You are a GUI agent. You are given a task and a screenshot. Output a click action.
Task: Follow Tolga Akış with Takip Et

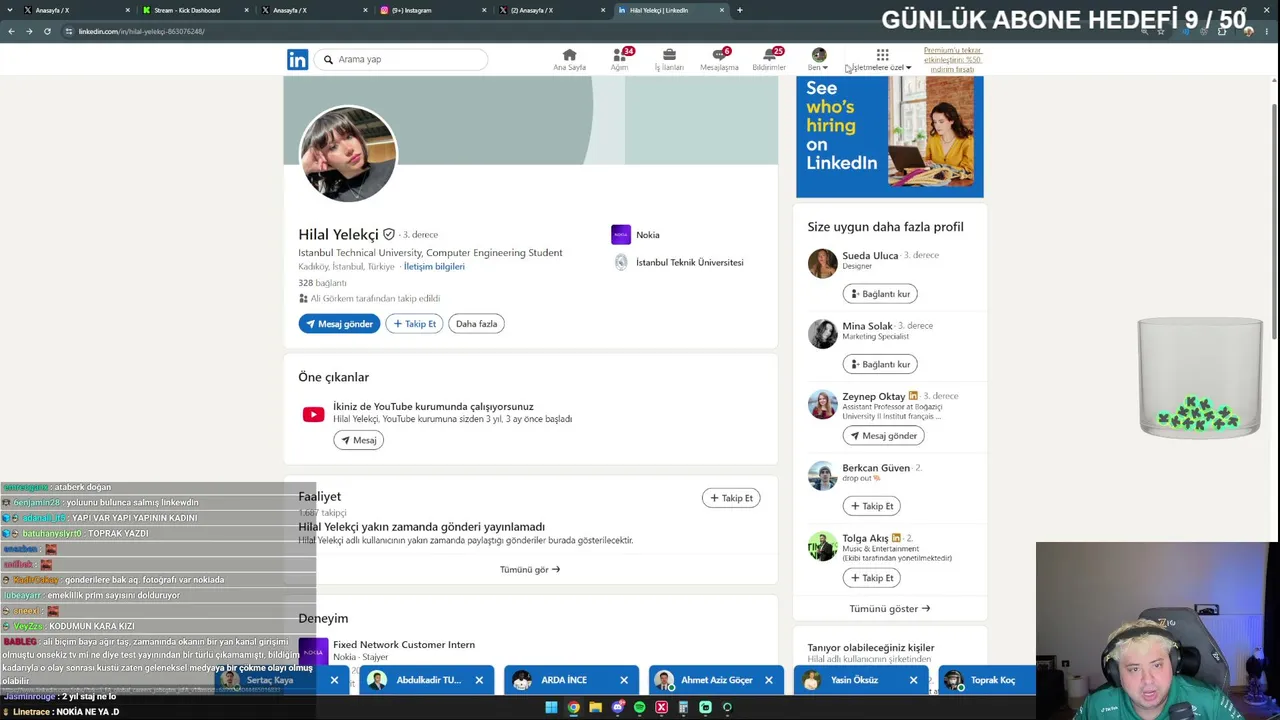871,578
